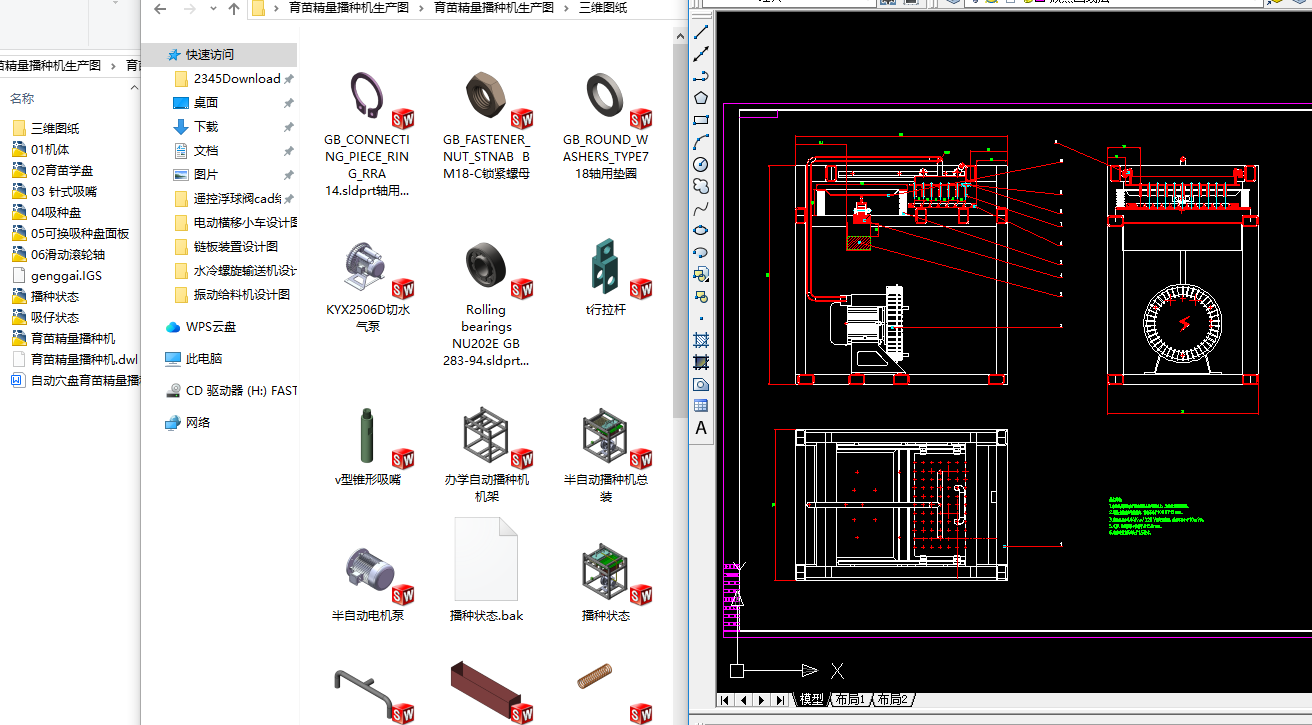Image resolution: width=1312 pixels, height=725 pixels.
Task: Select the GB_CONNECTING_PIECE_RING retaining ring file
Action: point(367,134)
